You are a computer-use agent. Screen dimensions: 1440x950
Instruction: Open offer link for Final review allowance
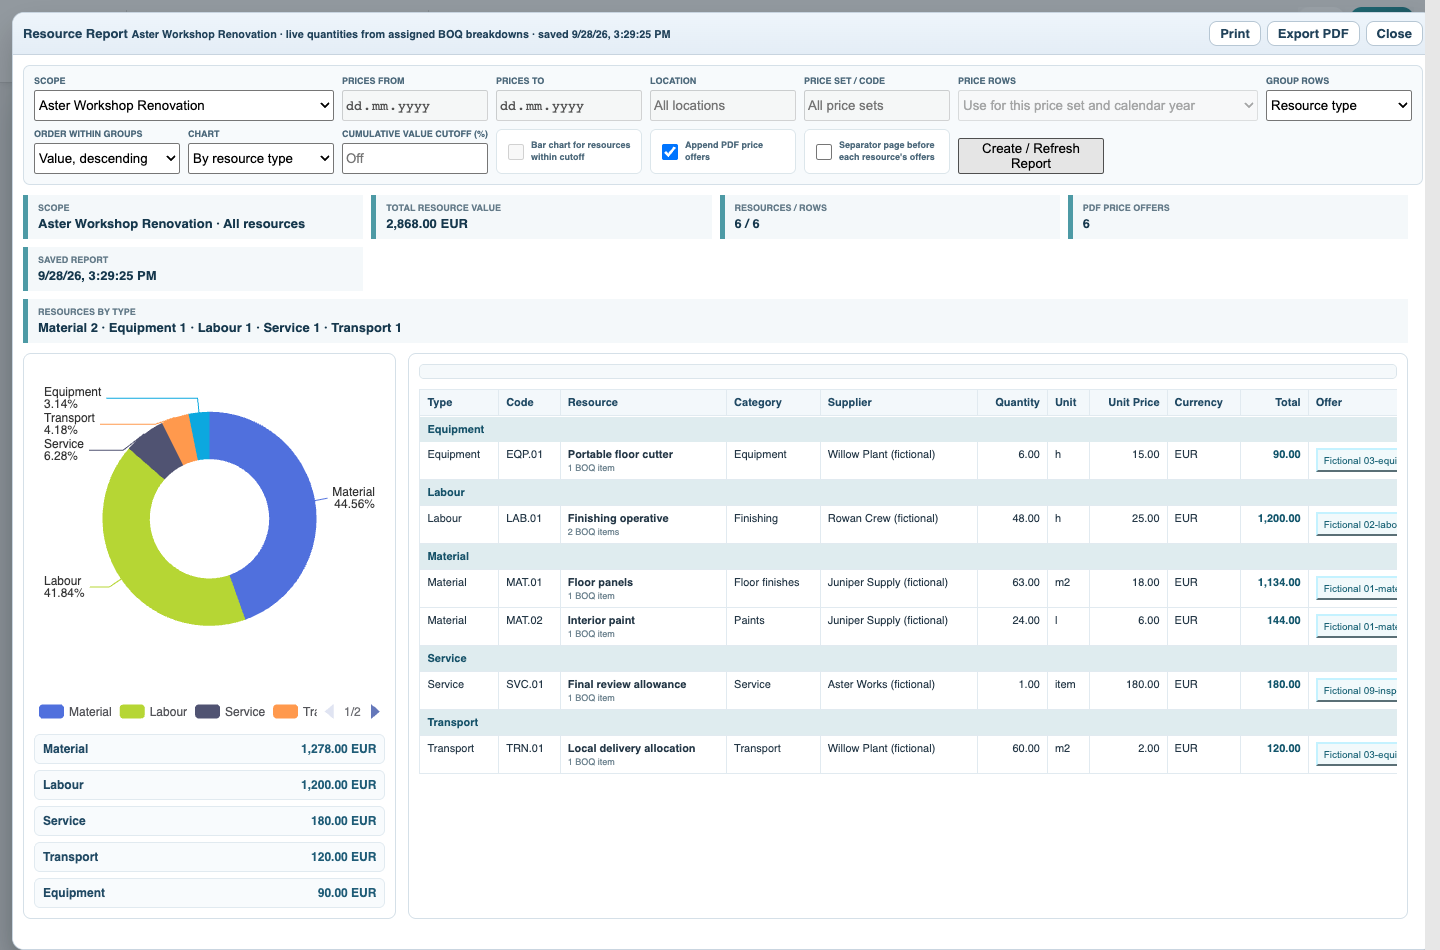pos(1357,691)
